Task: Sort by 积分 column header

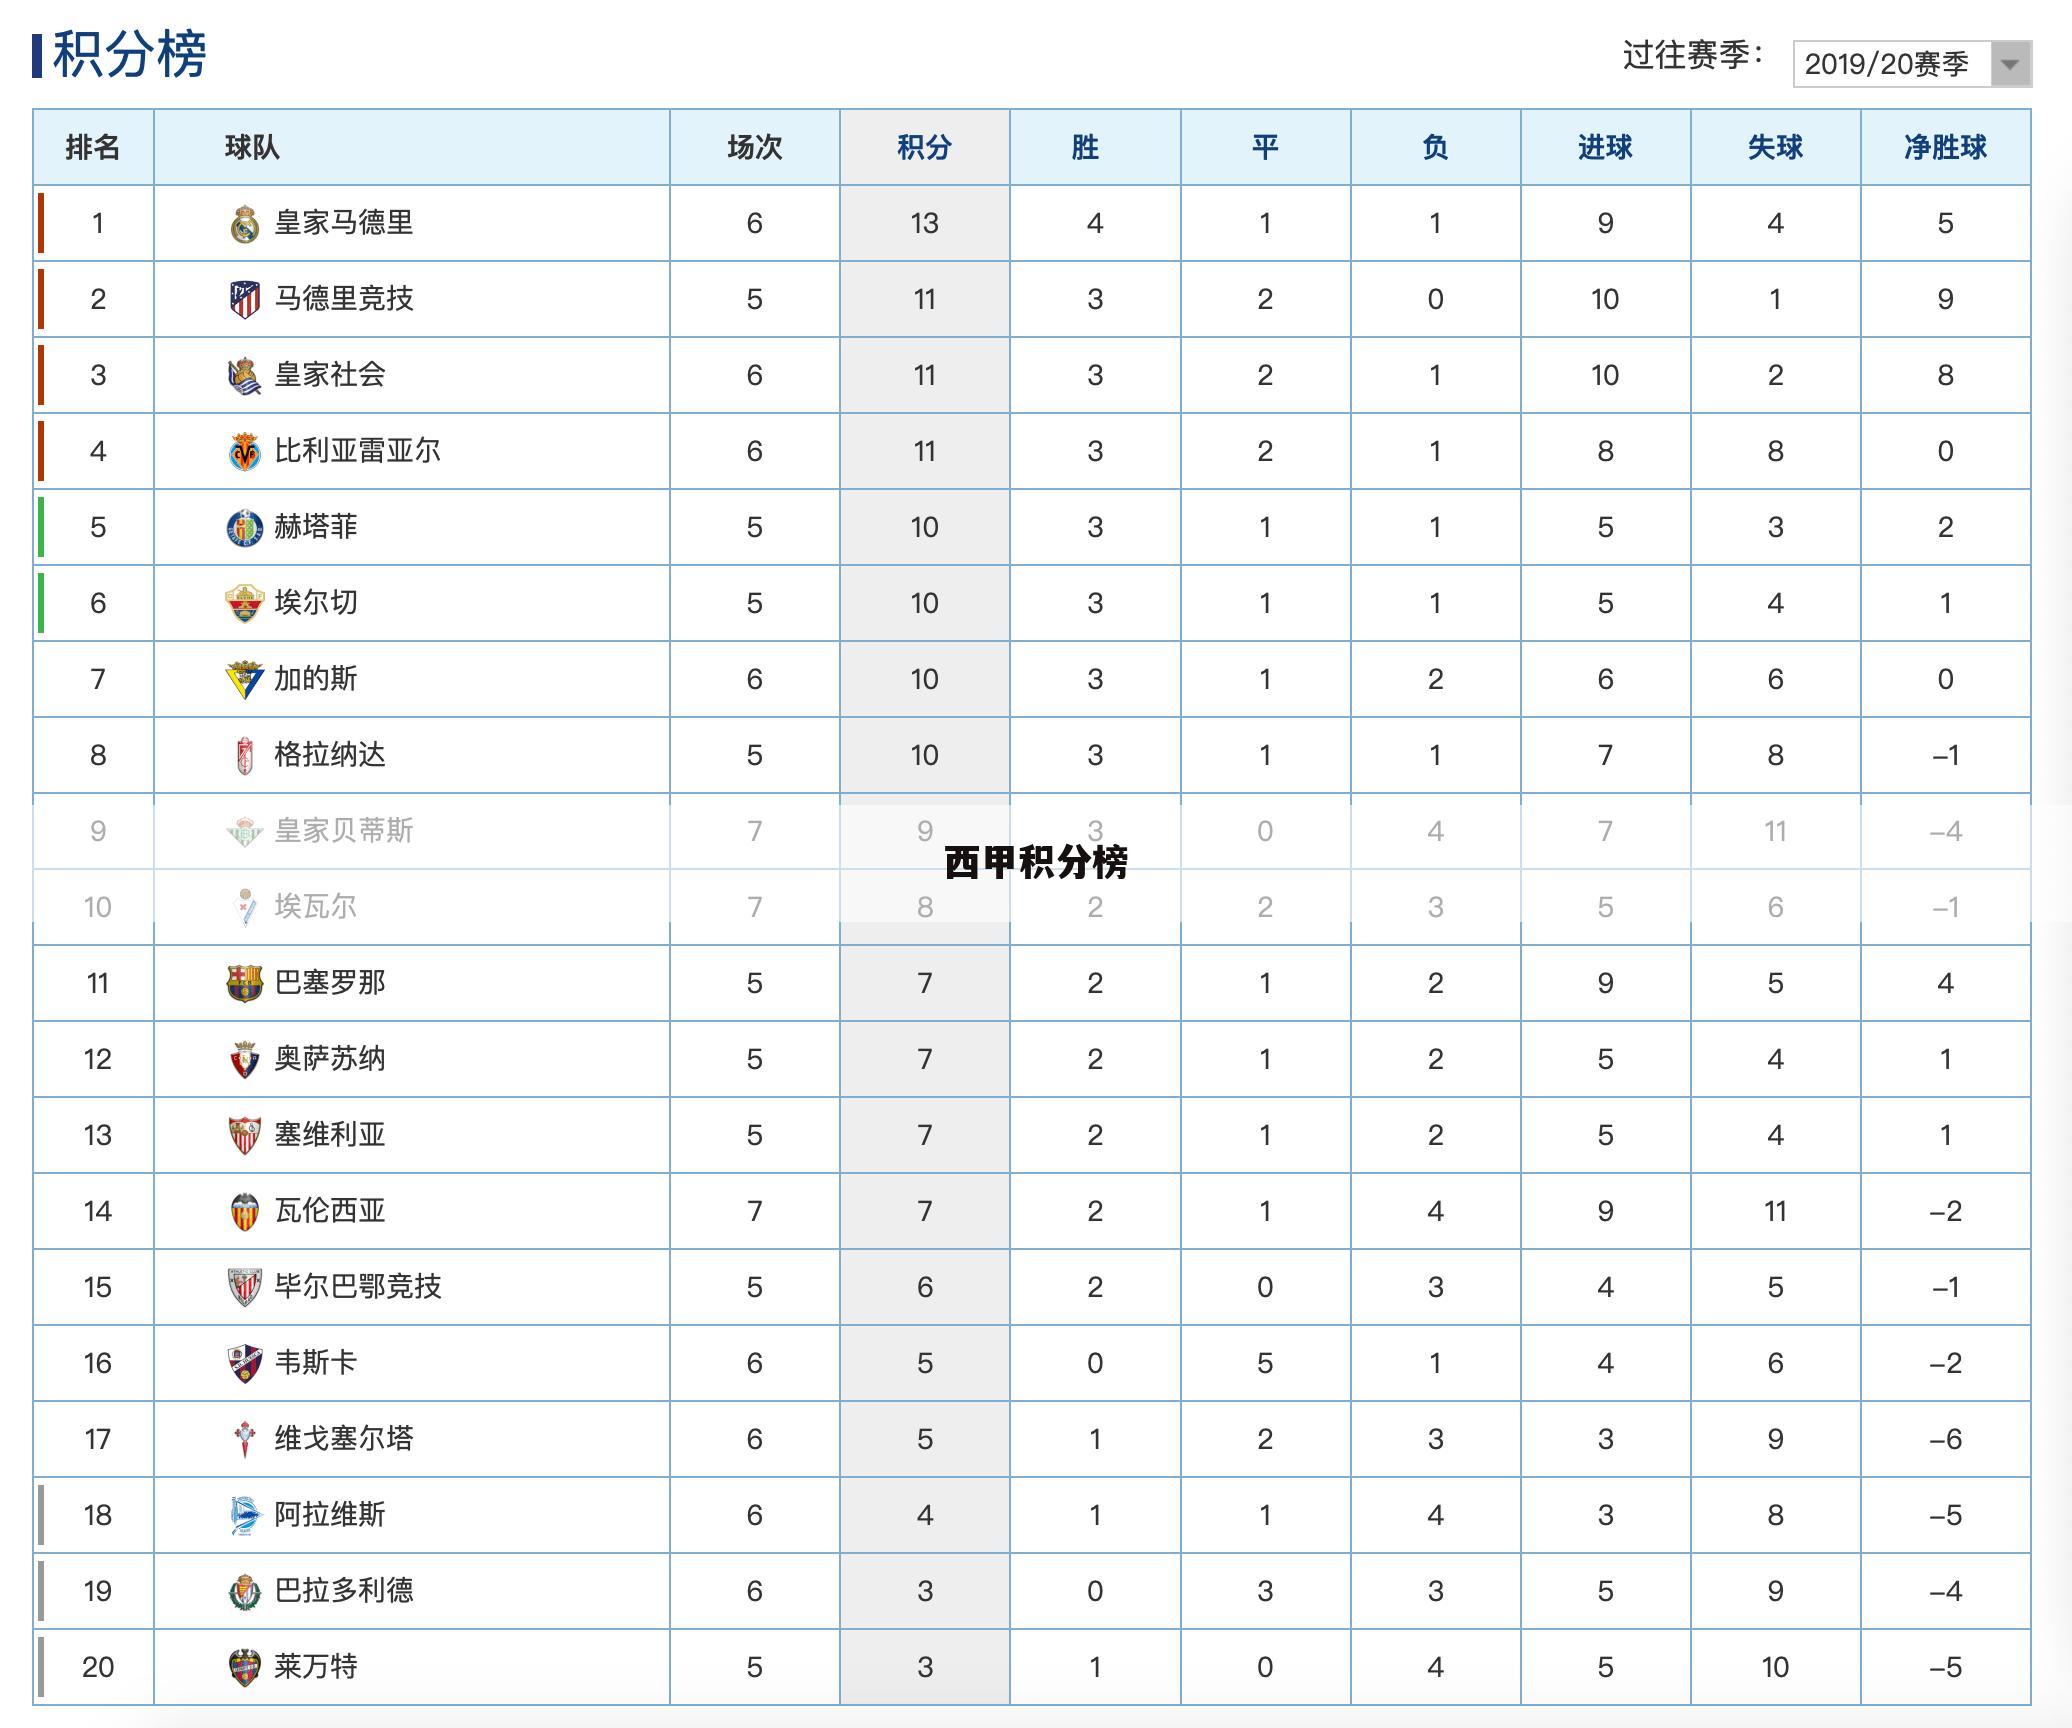Action: 924,148
